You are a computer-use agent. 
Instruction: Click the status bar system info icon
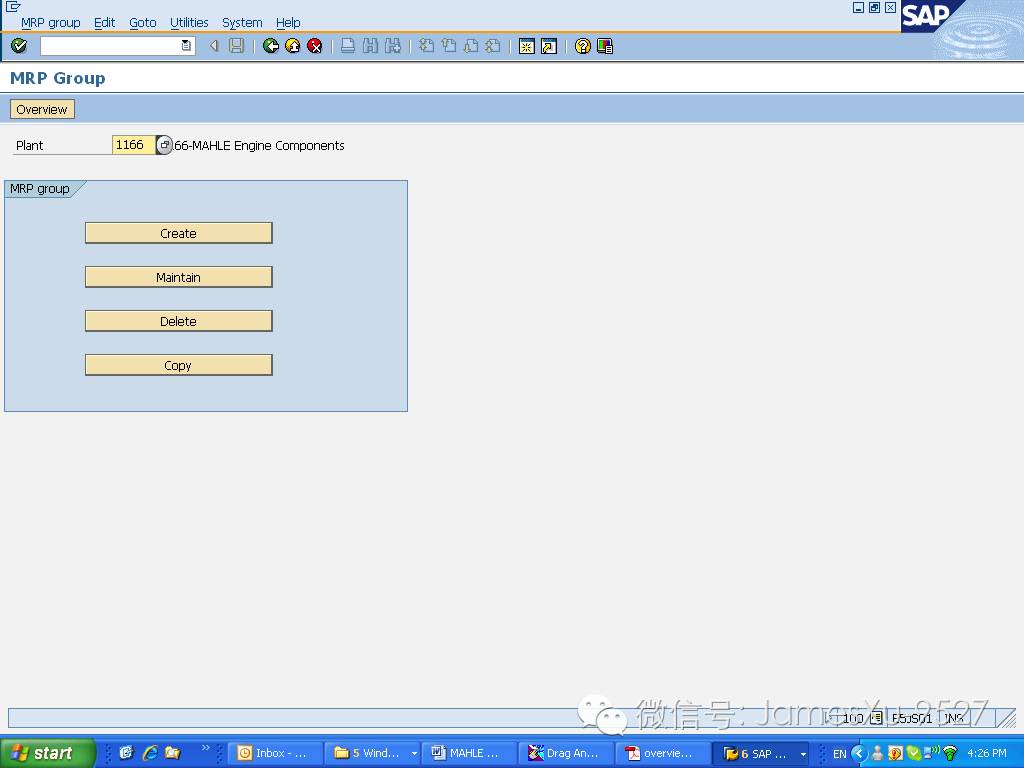coord(876,718)
